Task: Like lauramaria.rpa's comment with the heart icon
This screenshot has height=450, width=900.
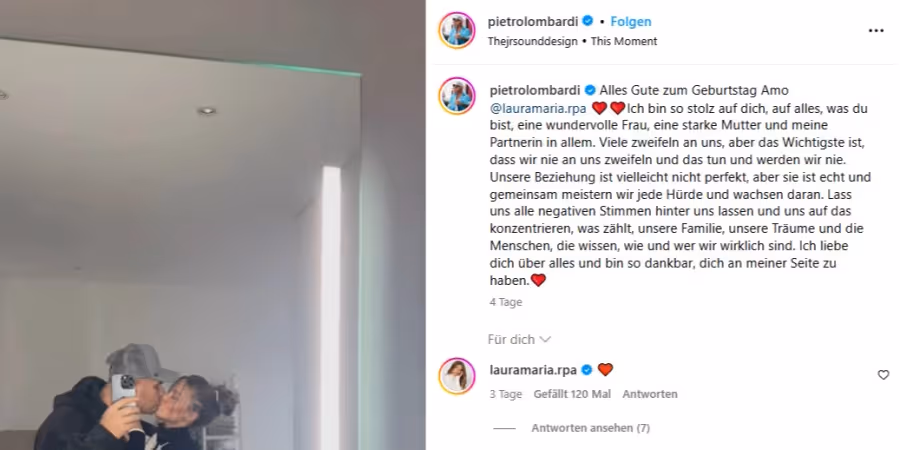Action: pos(883,375)
